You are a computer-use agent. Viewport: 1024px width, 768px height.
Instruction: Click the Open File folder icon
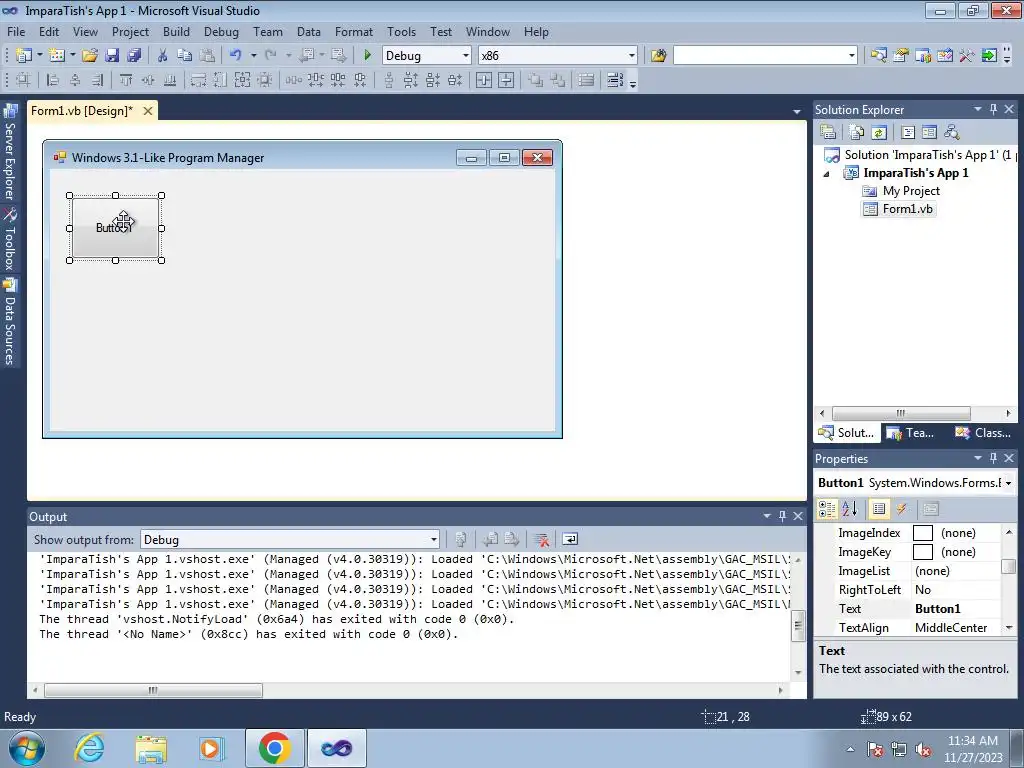[x=90, y=56]
